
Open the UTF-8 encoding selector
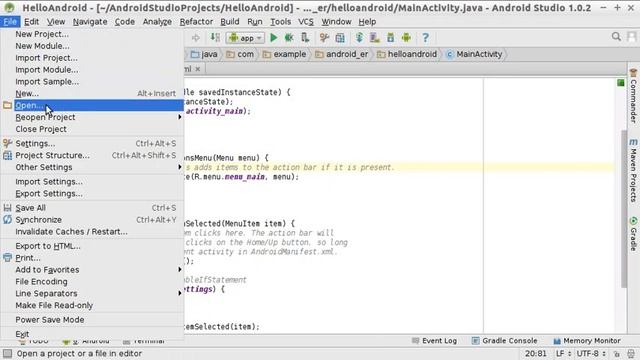point(591,353)
